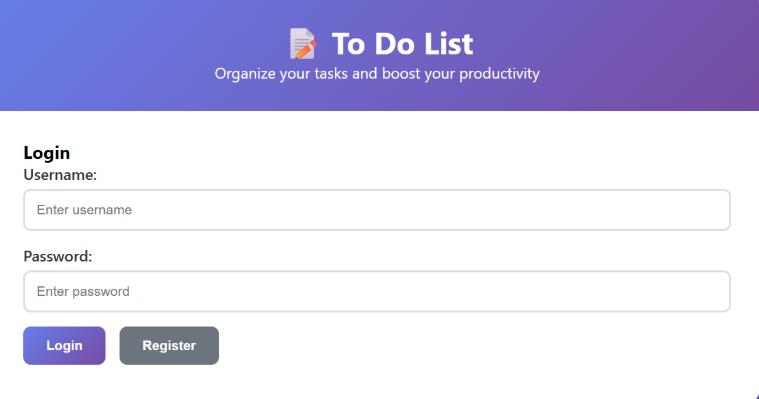Click the memo and pencil icon
The image size is (759, 399).
point(303,44)
